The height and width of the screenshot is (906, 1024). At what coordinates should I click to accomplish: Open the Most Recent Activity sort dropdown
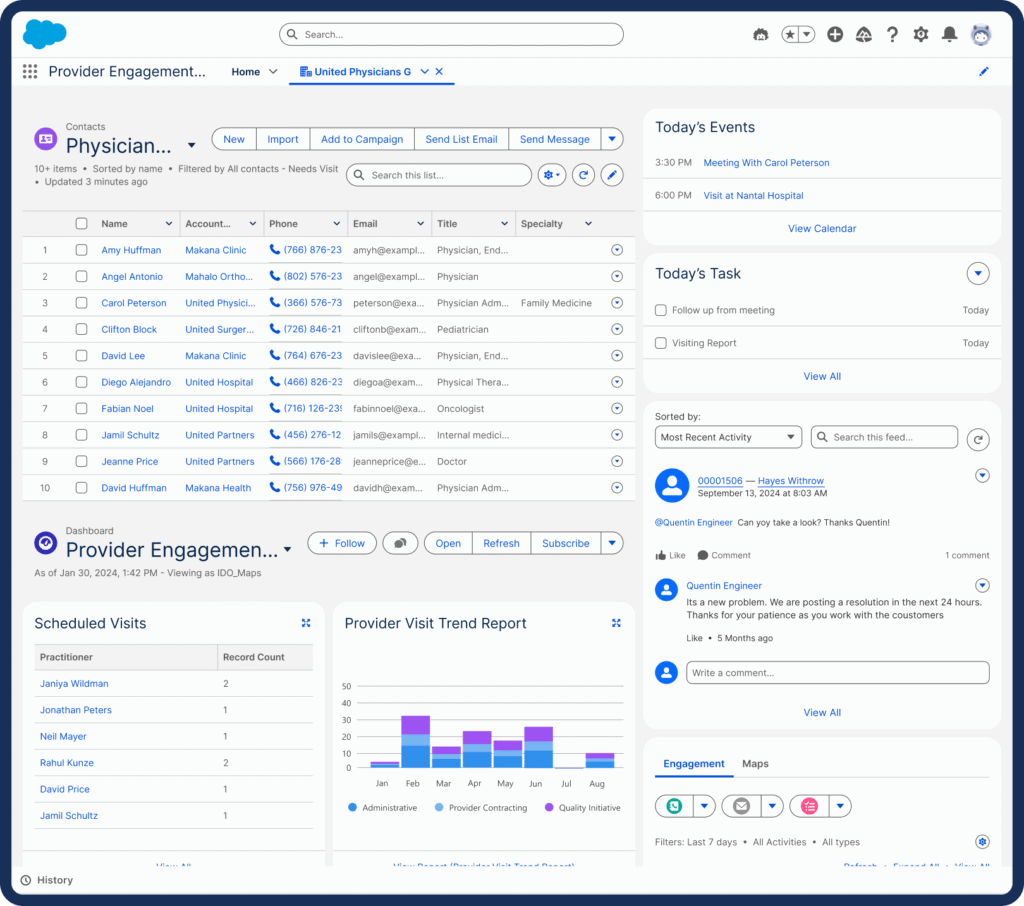728,437
